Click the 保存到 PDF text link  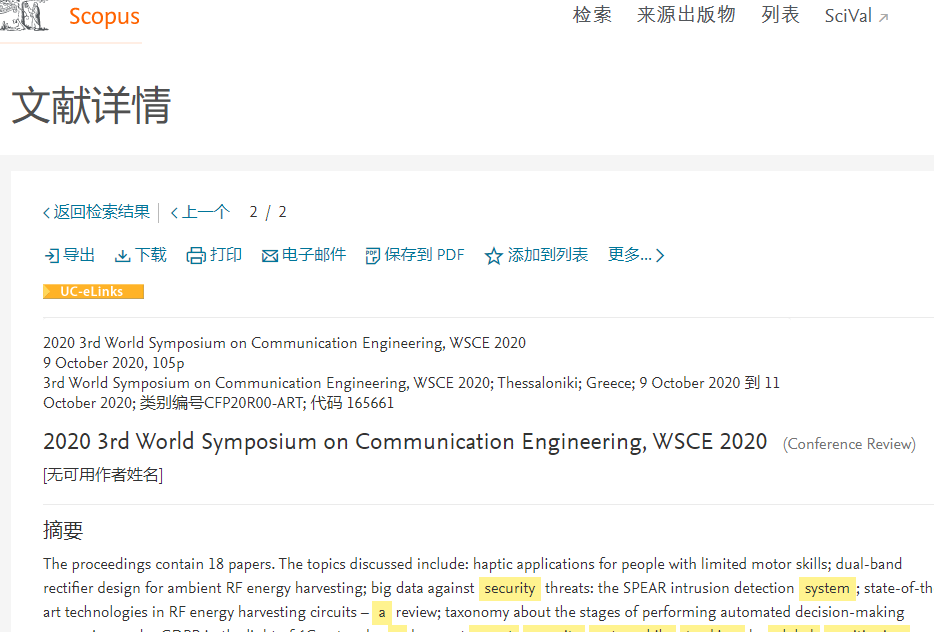point(424,255)
